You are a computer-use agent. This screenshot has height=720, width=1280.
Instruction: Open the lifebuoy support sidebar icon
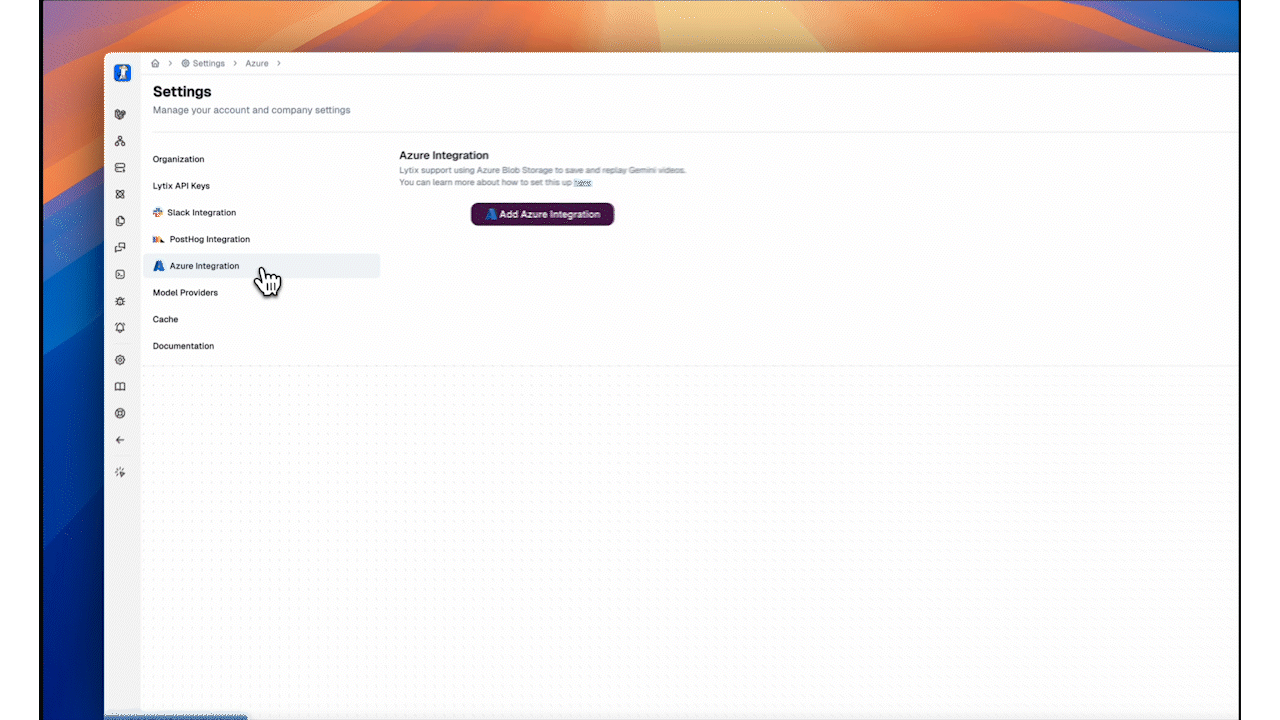120,413
